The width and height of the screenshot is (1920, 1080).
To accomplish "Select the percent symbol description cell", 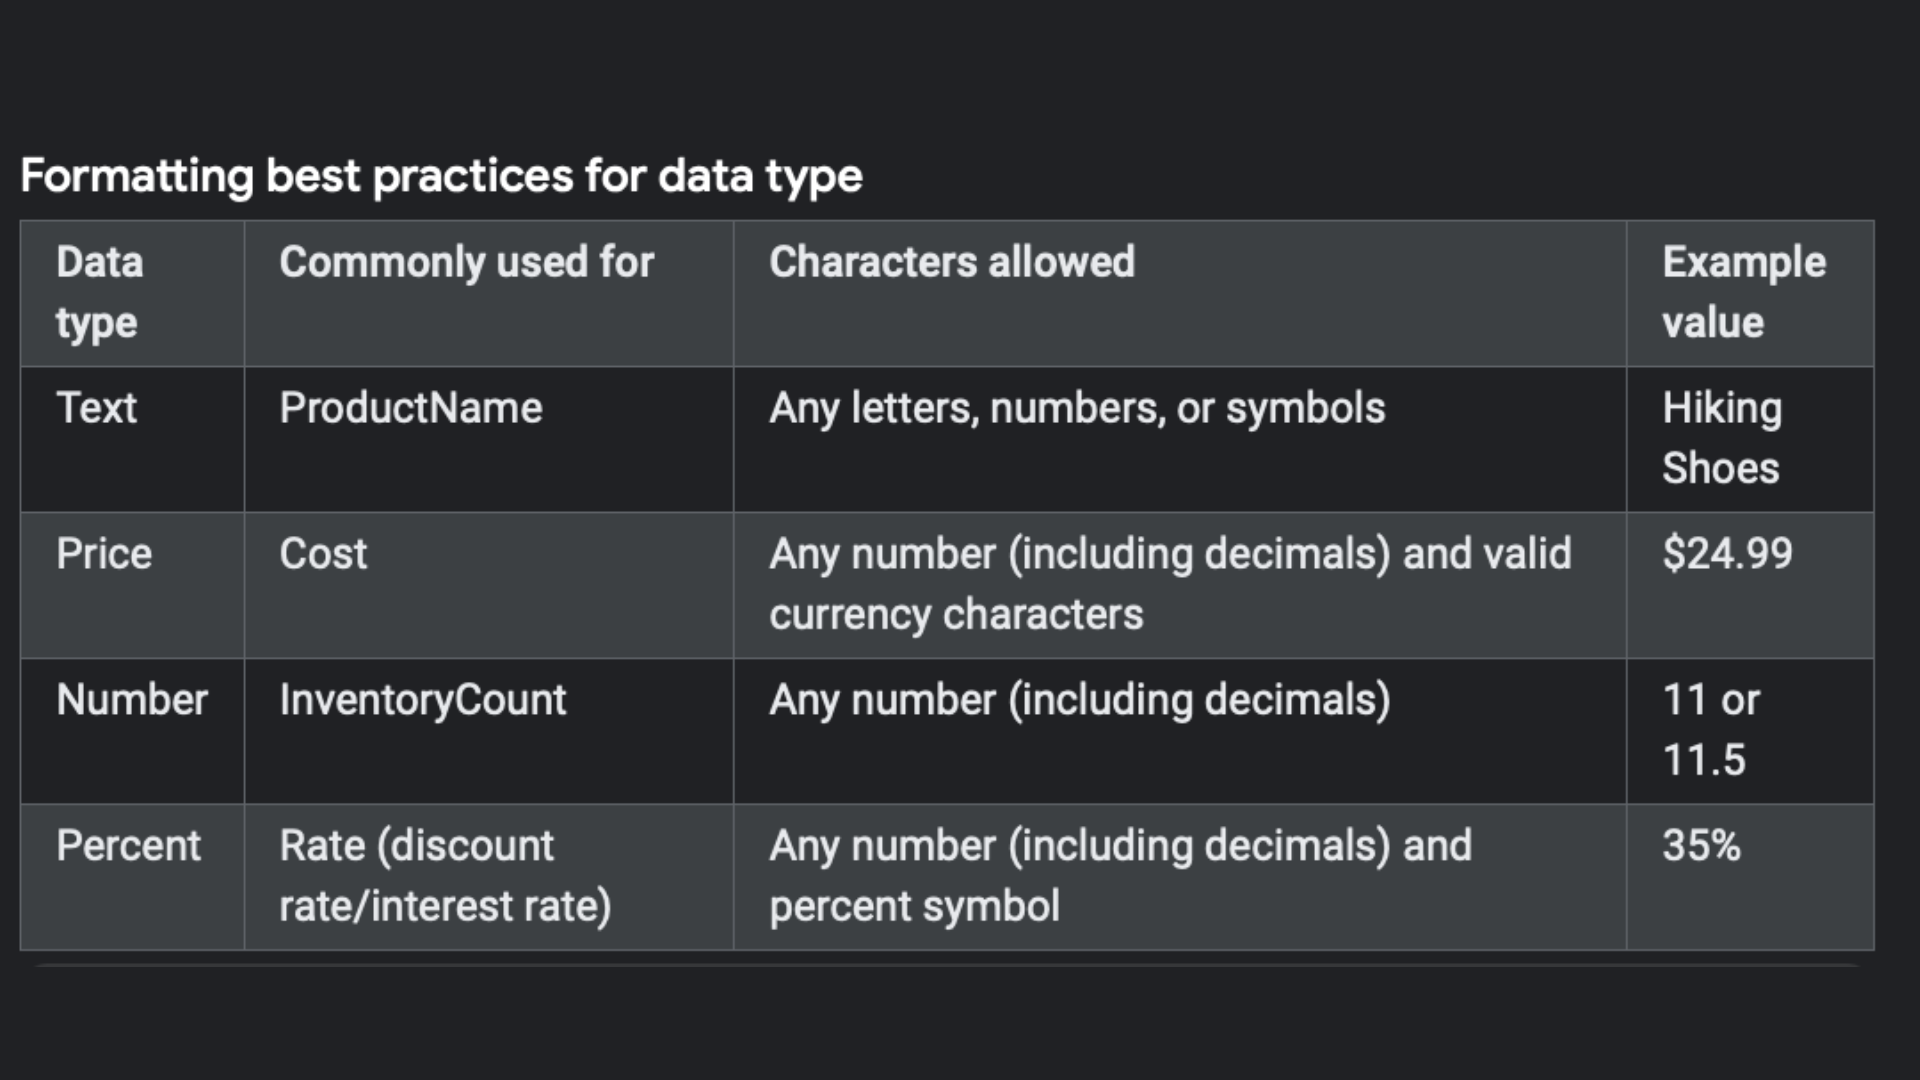I will [1180, 877].
